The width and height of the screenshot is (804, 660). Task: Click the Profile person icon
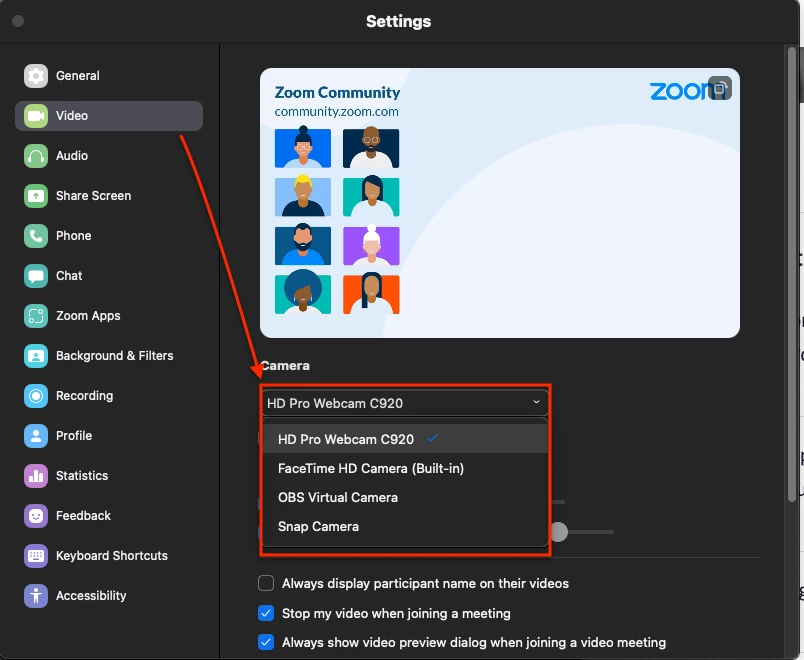point(36,436)
